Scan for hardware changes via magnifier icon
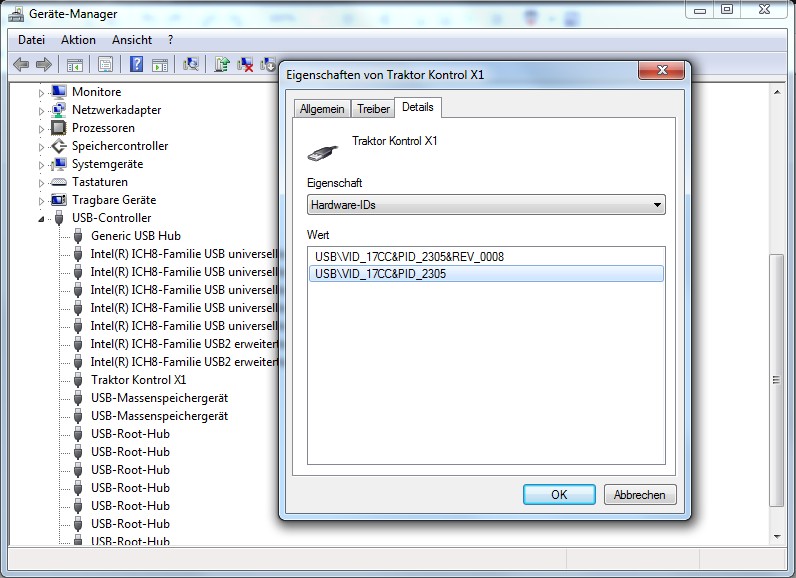This screenshot has width=796, height=578. [191, 64]
